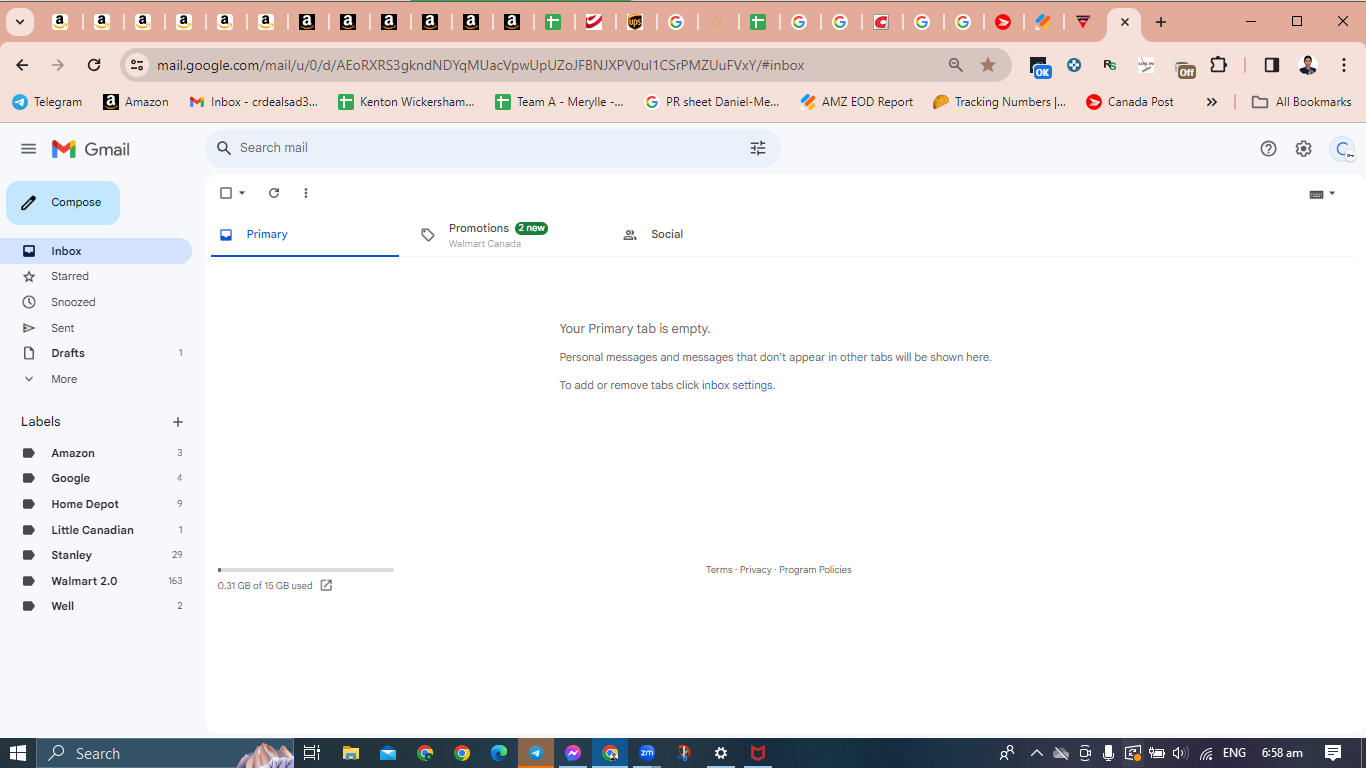
Task: Switch to the Primary tab
Action: click(305, 235)
